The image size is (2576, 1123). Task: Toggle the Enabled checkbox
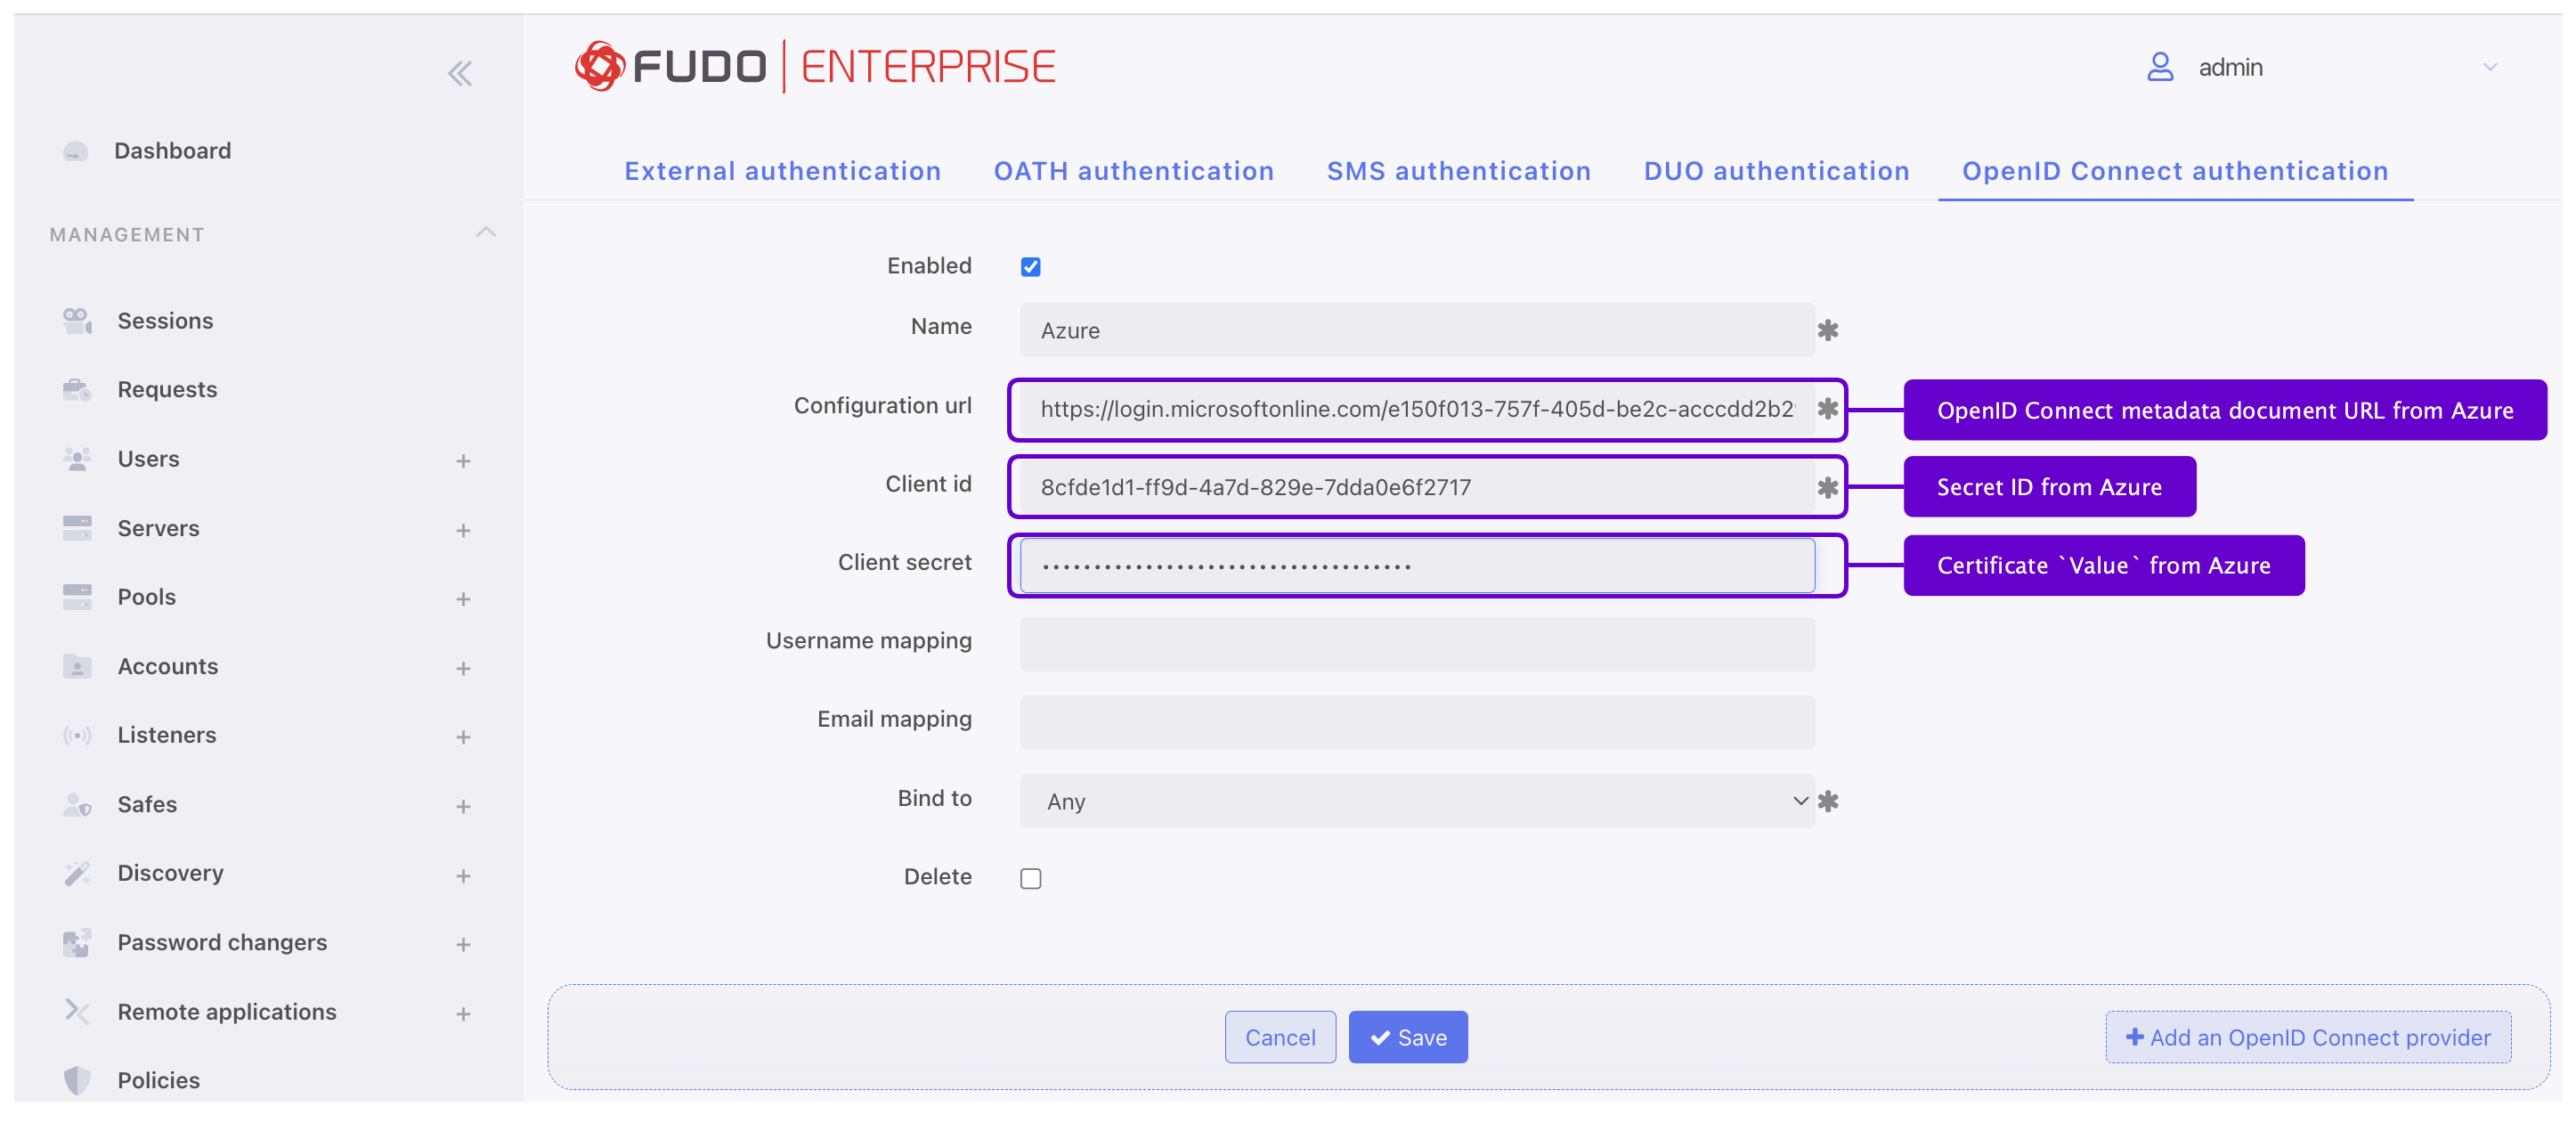tap(1031, 267)
